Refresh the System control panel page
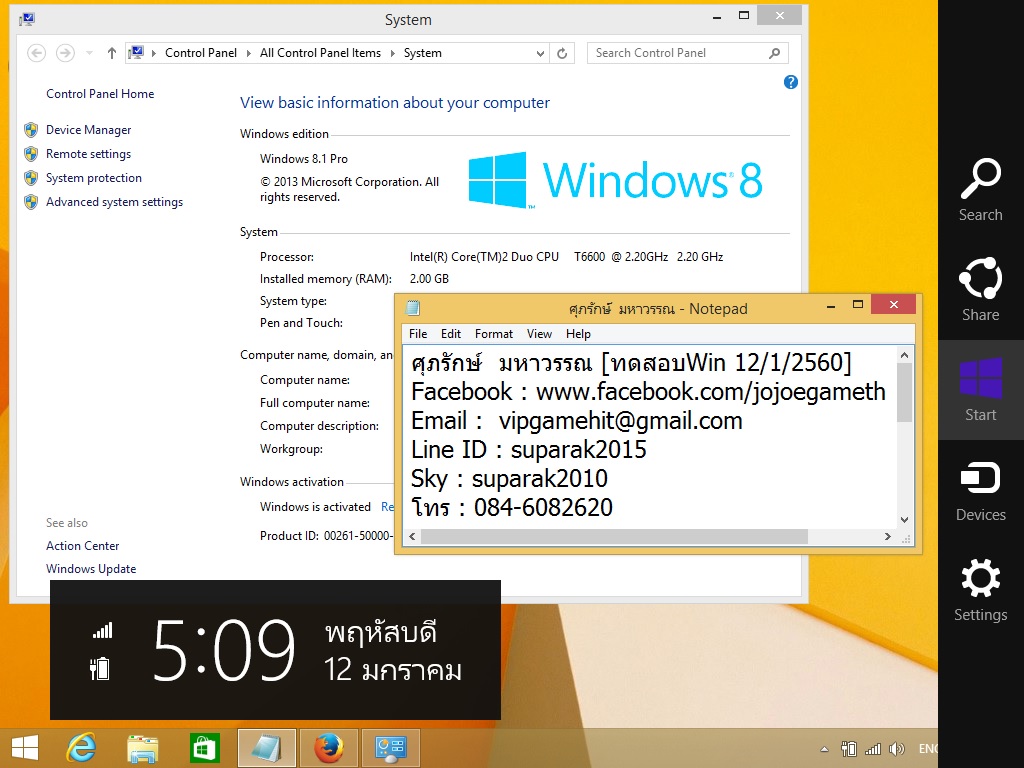The image size is (1024, 768). coord(562,53)
